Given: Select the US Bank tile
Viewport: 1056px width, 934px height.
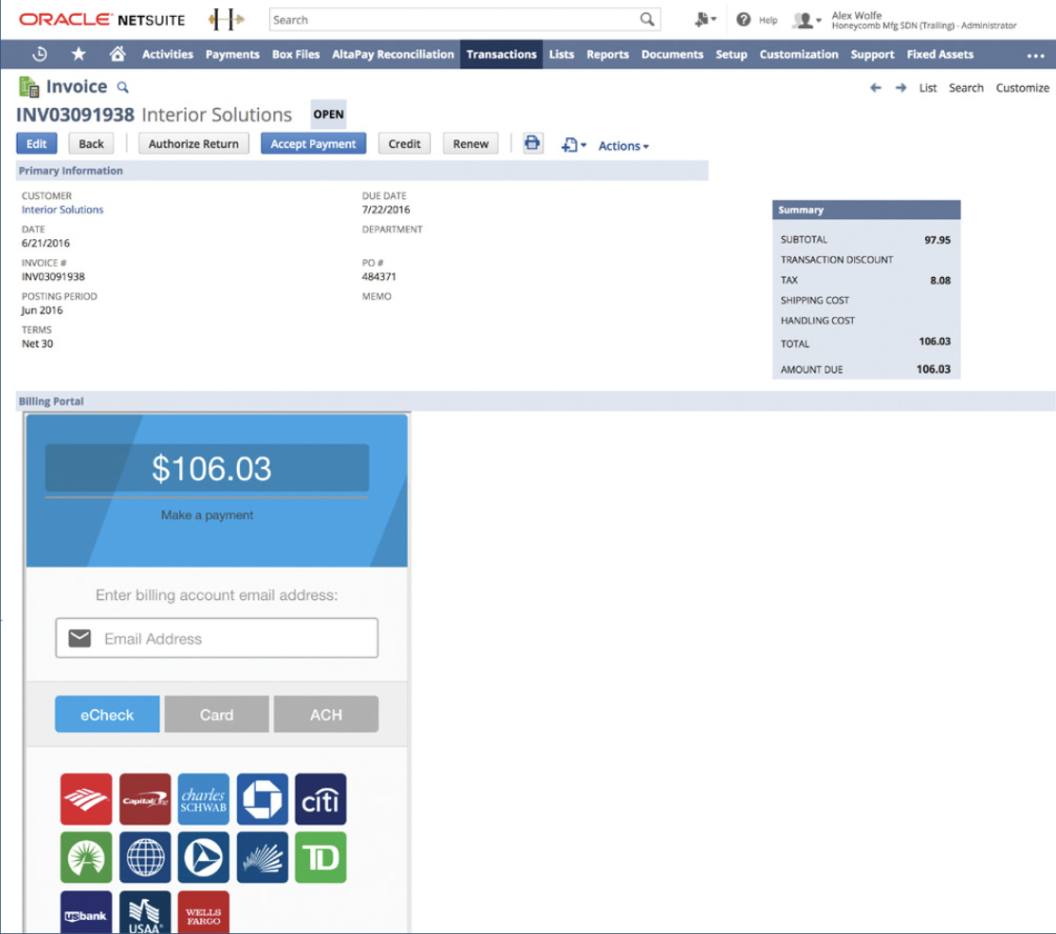Looking at the screenshot, I should tap(86, 912).
